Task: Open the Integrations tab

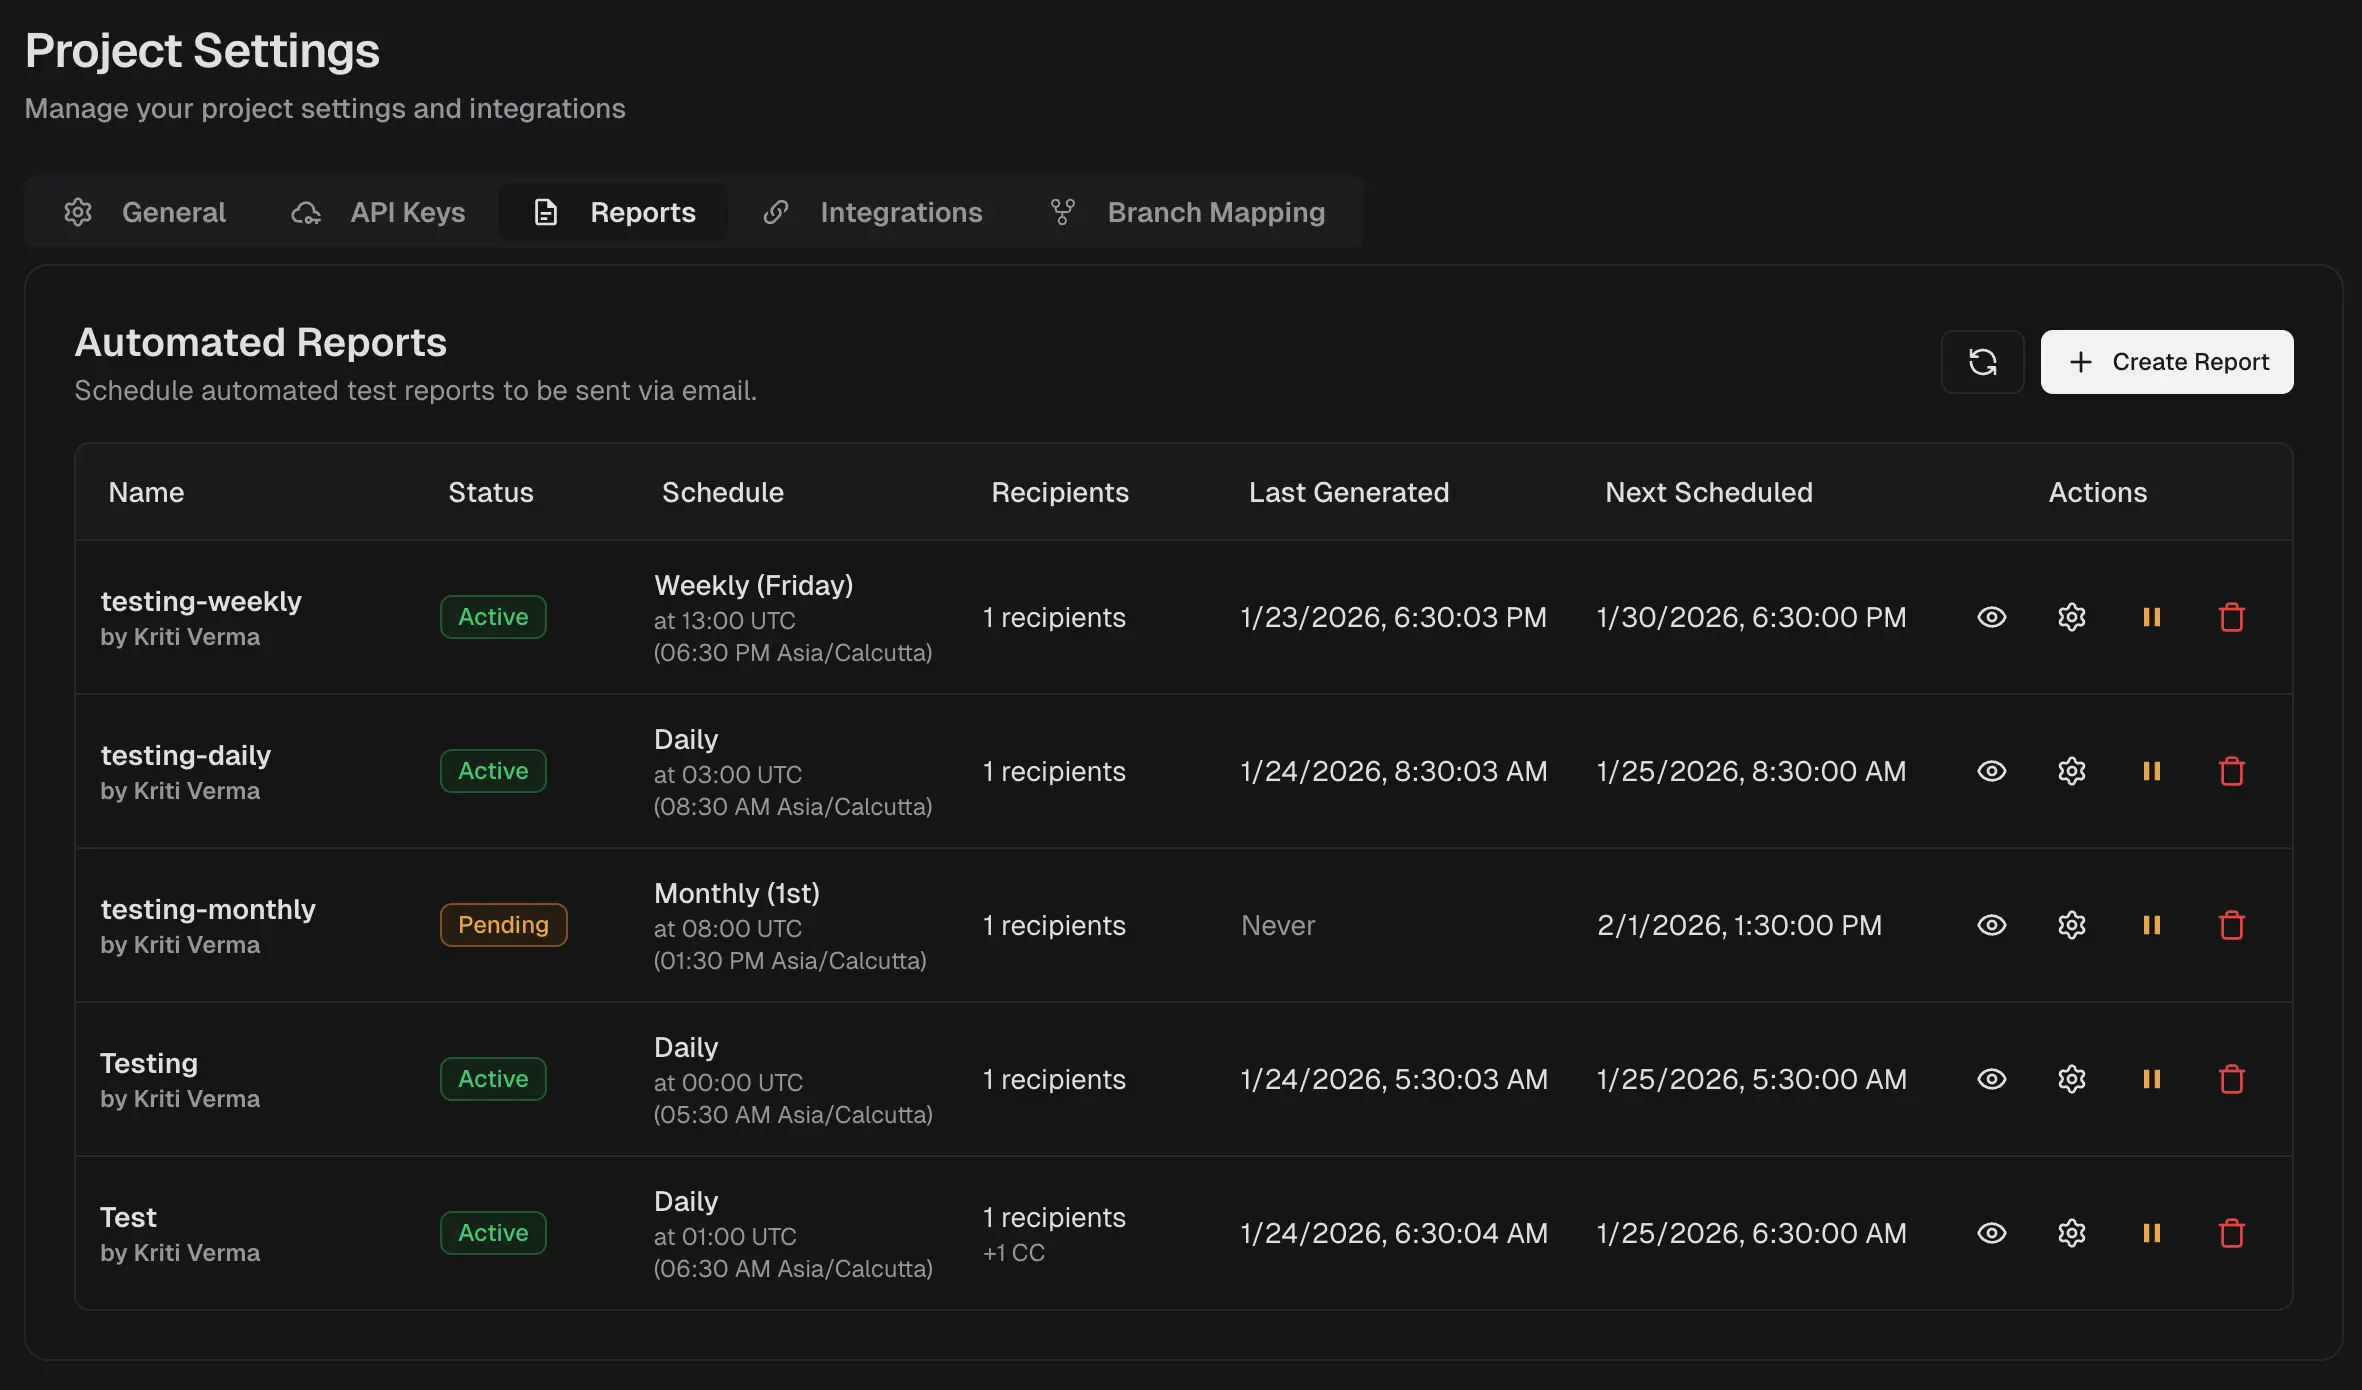Action: 873,212
